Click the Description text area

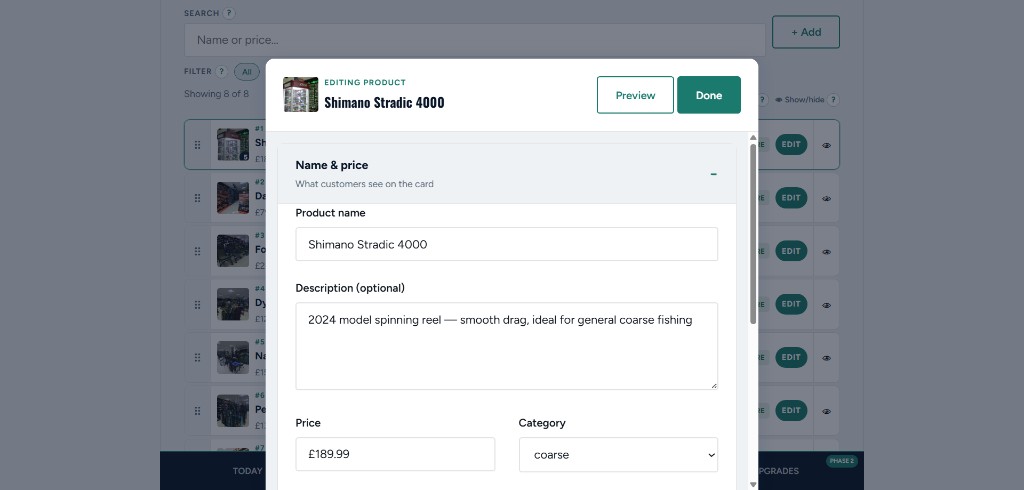point(506,346)
